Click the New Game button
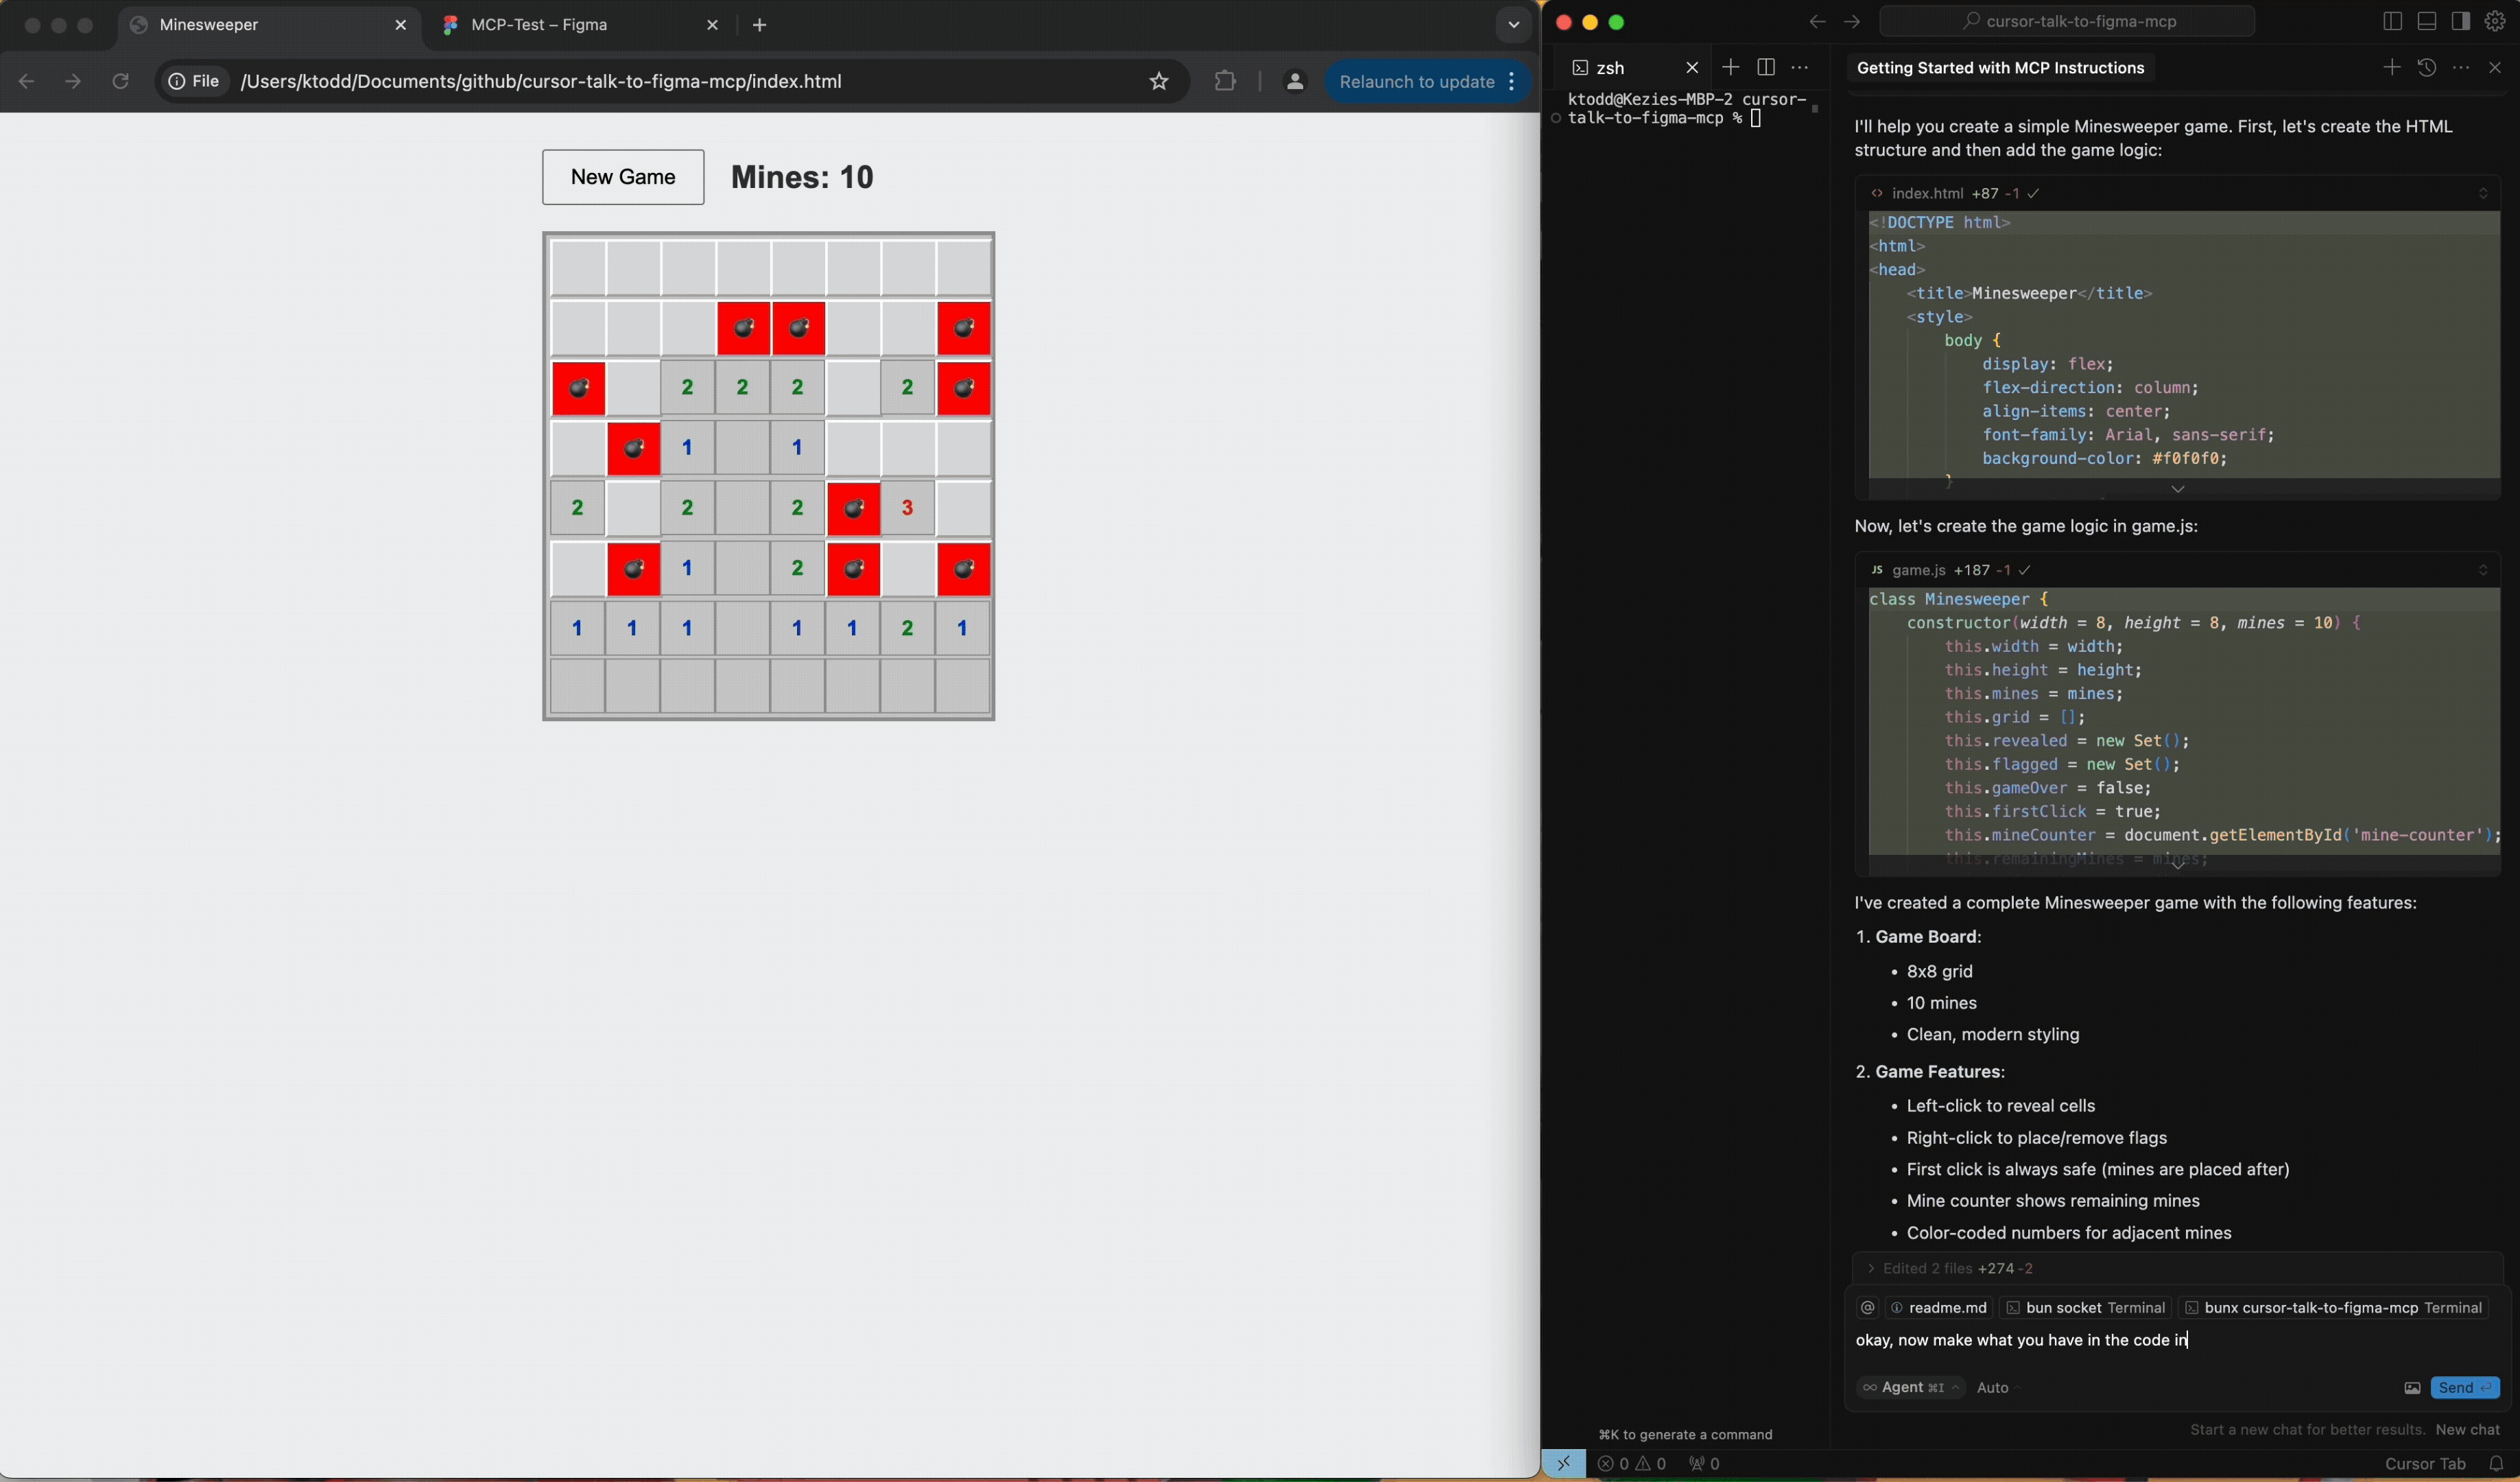Image resolution: width=2520 pixels, height=1482 pixels. tap(622, 177)
